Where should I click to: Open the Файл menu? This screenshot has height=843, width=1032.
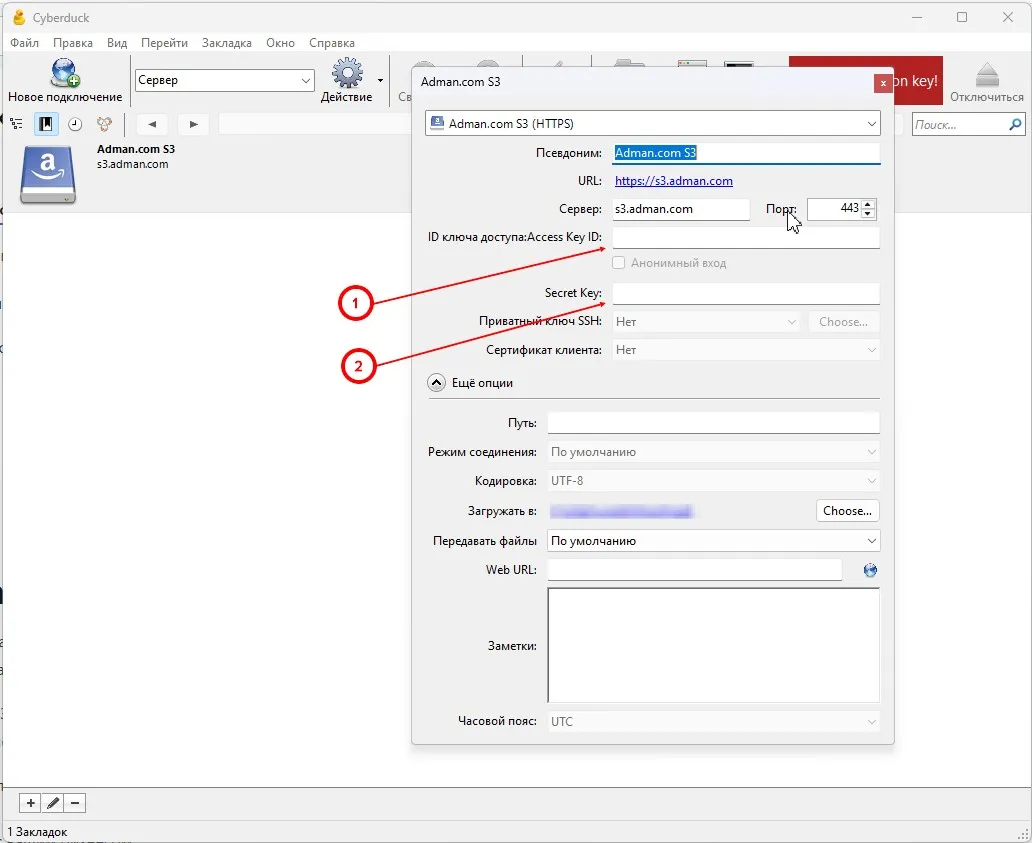pos(24,43)
